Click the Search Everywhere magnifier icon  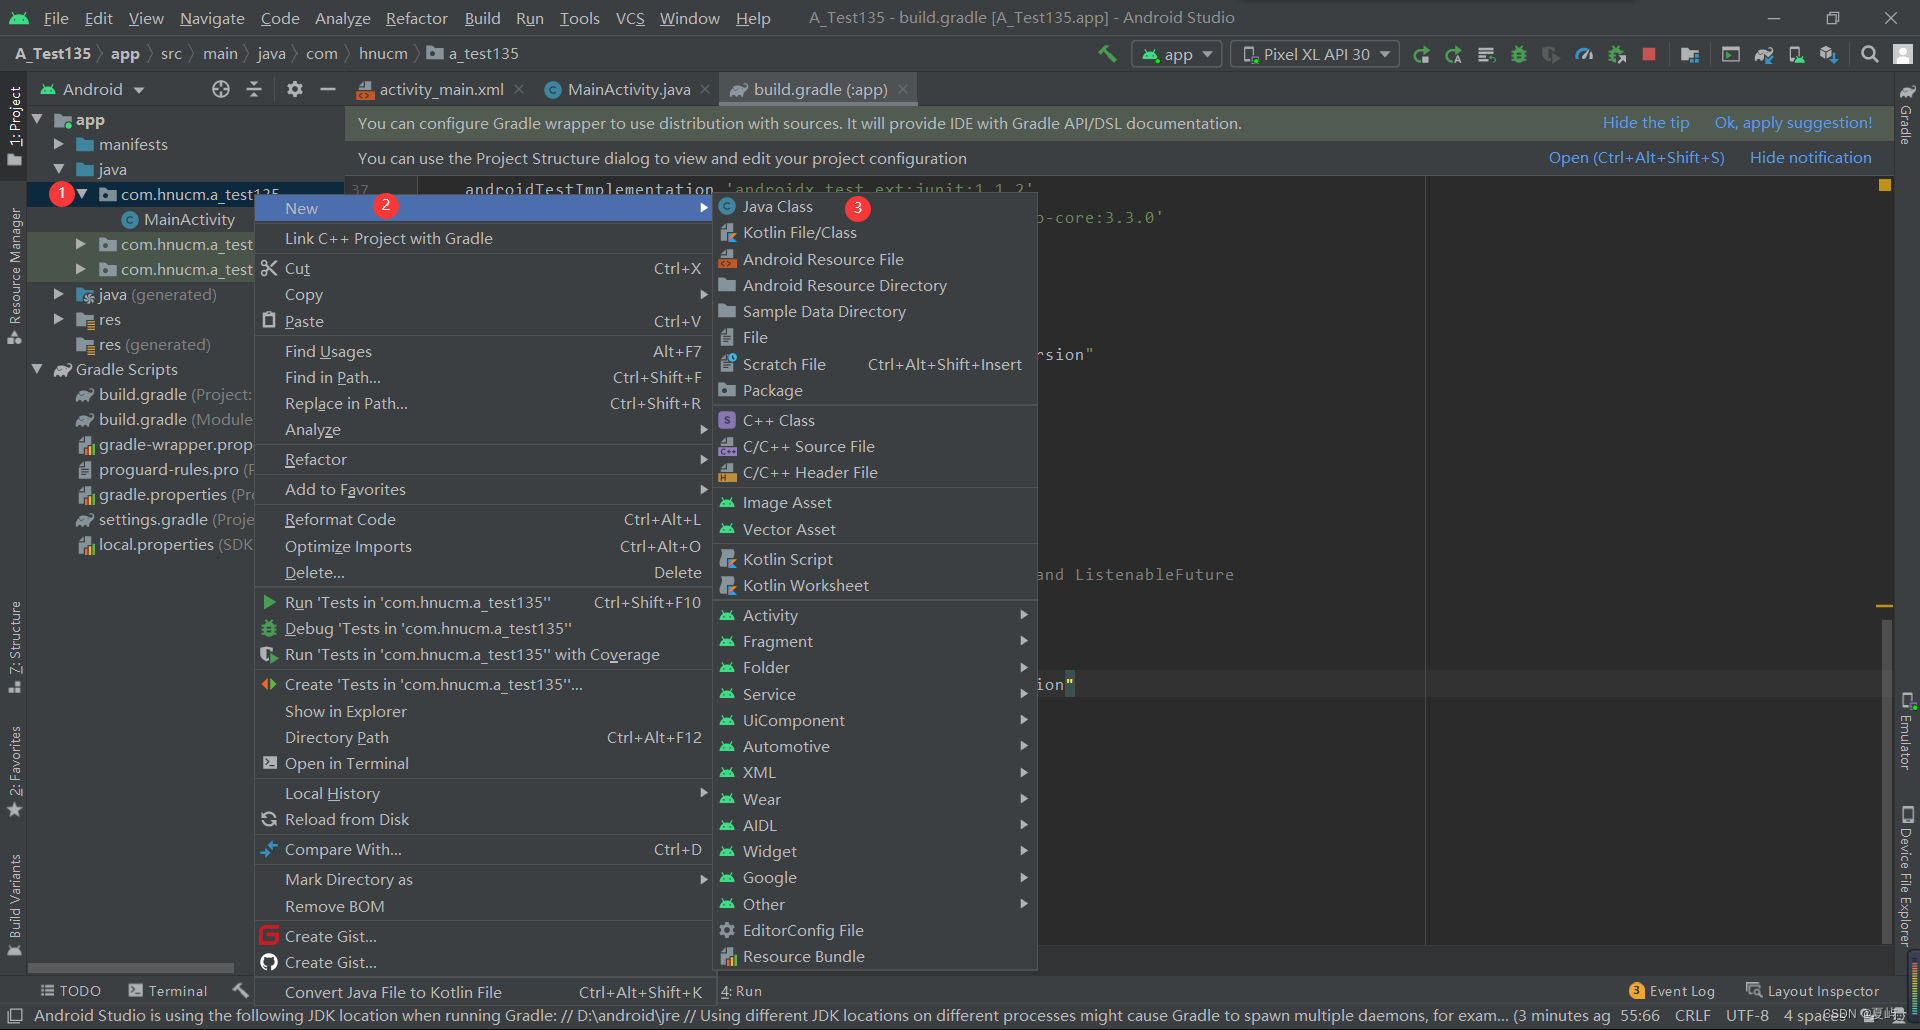pyautogui.click(x=1870, y=54)
